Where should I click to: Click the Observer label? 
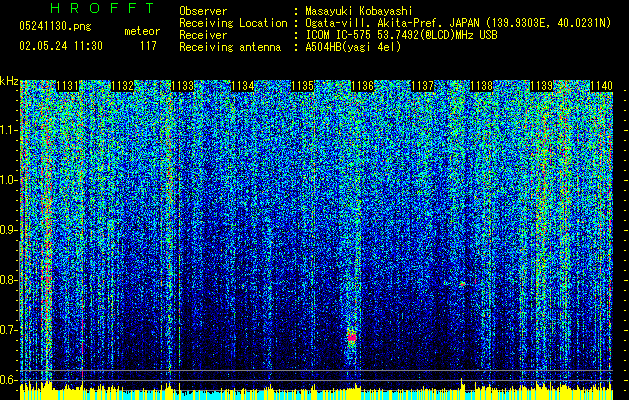coord(203,11)
